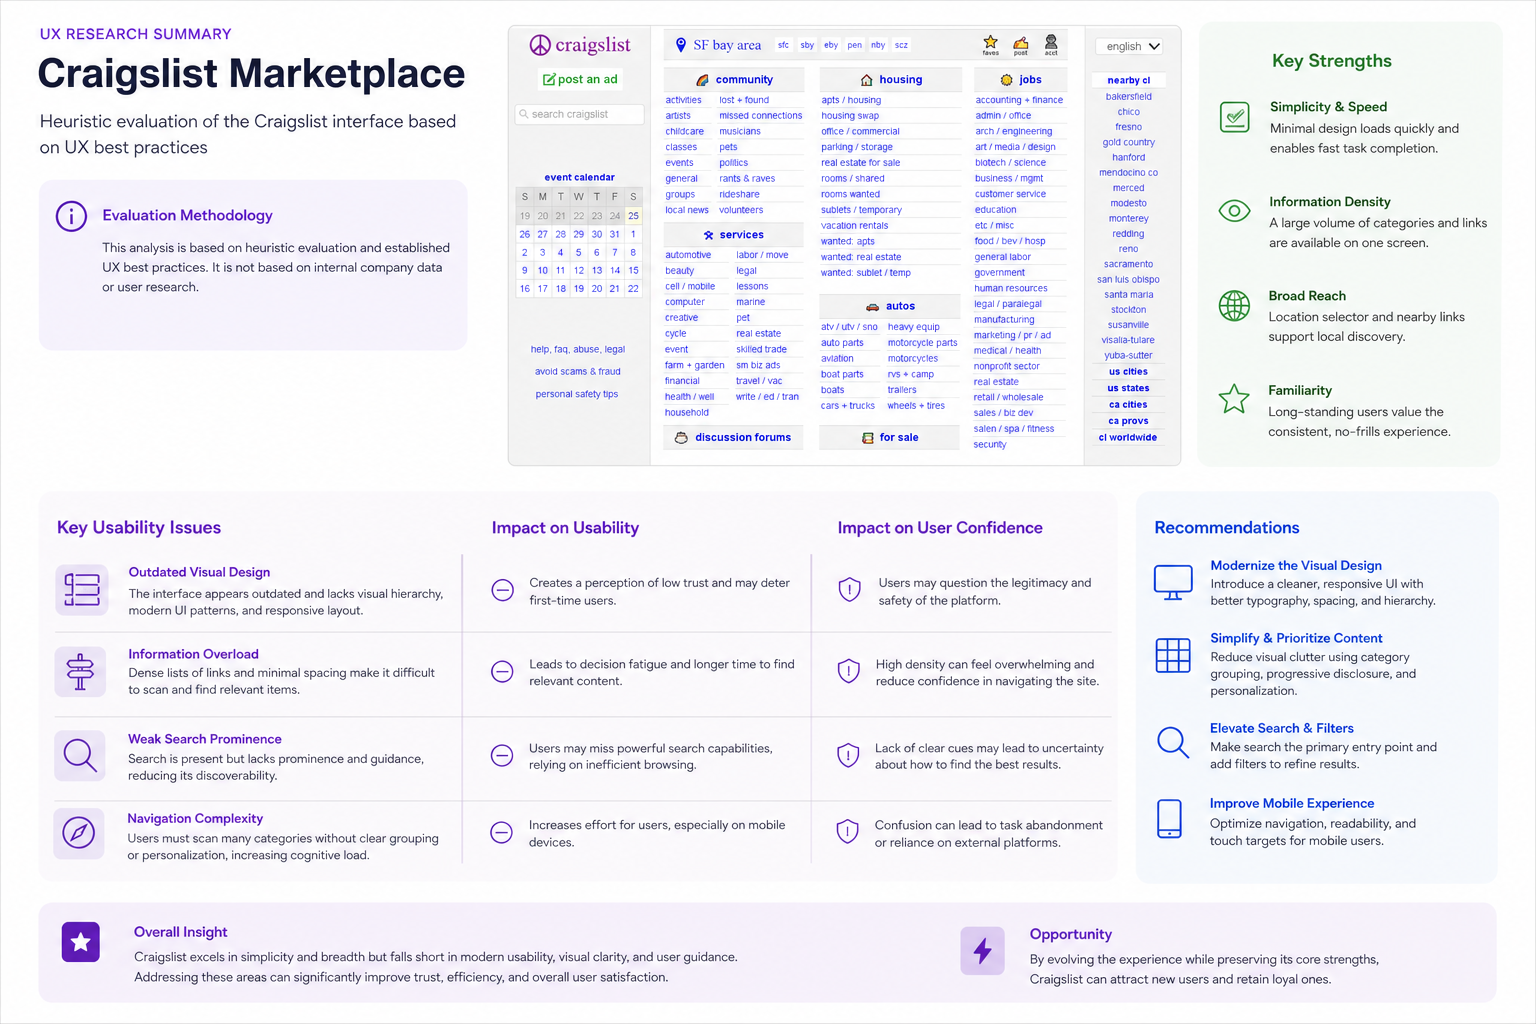Click the for sale section icon
The height and width of the screenshot is (1024, 1536).
click(868, 438)
